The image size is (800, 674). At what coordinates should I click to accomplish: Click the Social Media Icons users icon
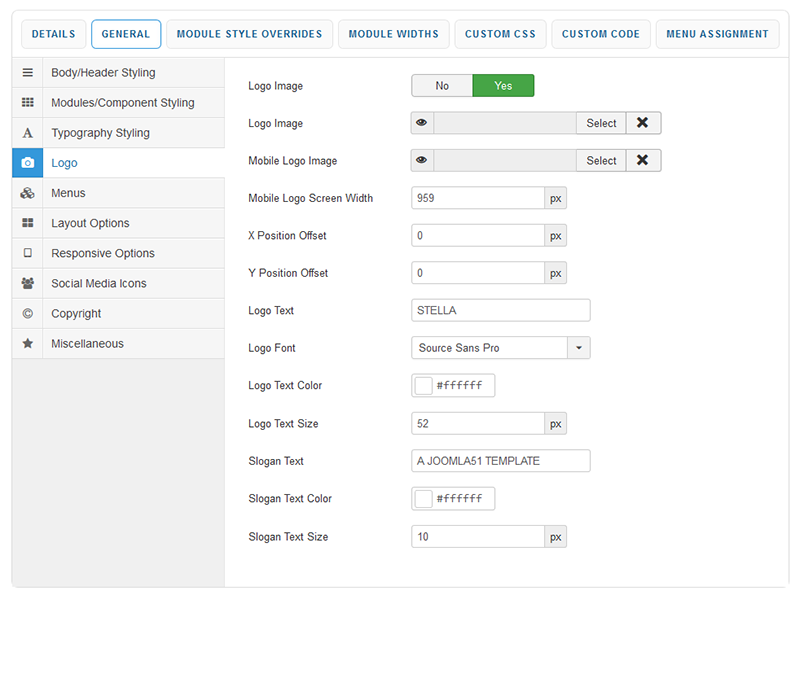(x=27, y=283)
